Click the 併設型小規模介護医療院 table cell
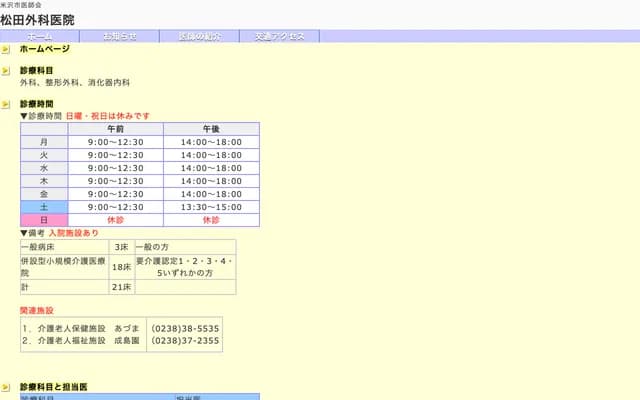640x400 pixels. pyautogui.click(x=64, y=266)
